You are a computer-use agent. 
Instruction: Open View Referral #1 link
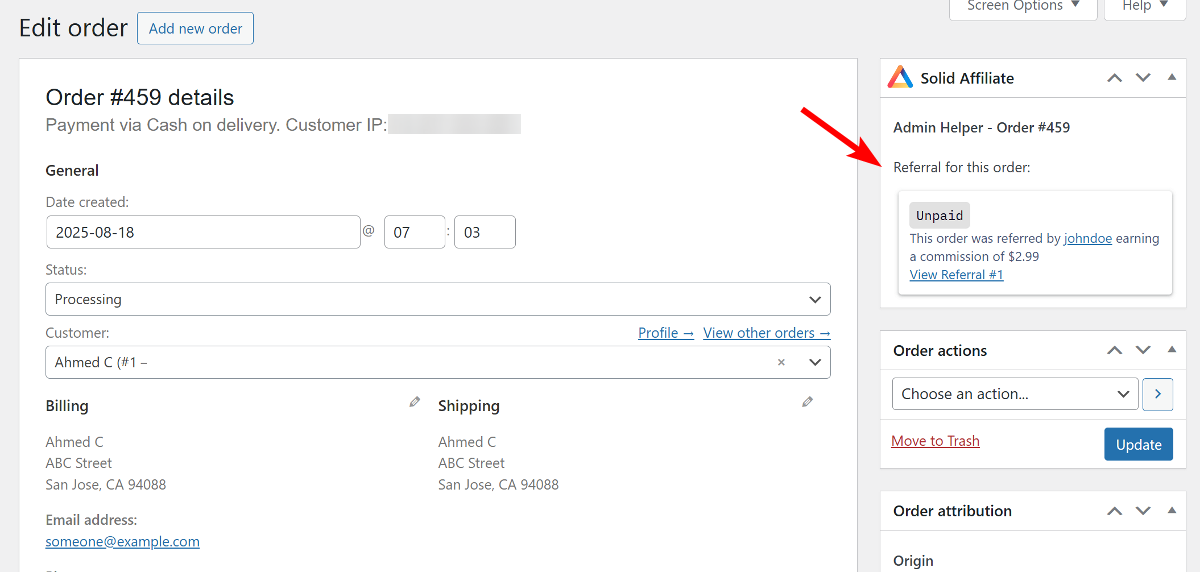point(956,275)
